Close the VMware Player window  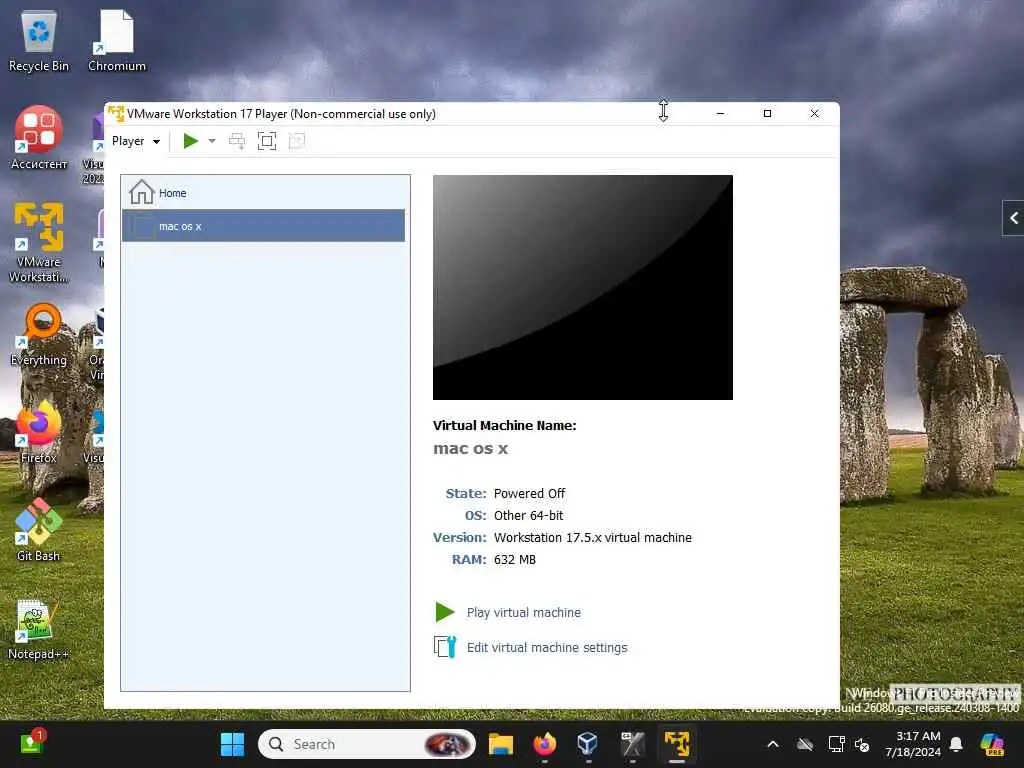point(814,114)
